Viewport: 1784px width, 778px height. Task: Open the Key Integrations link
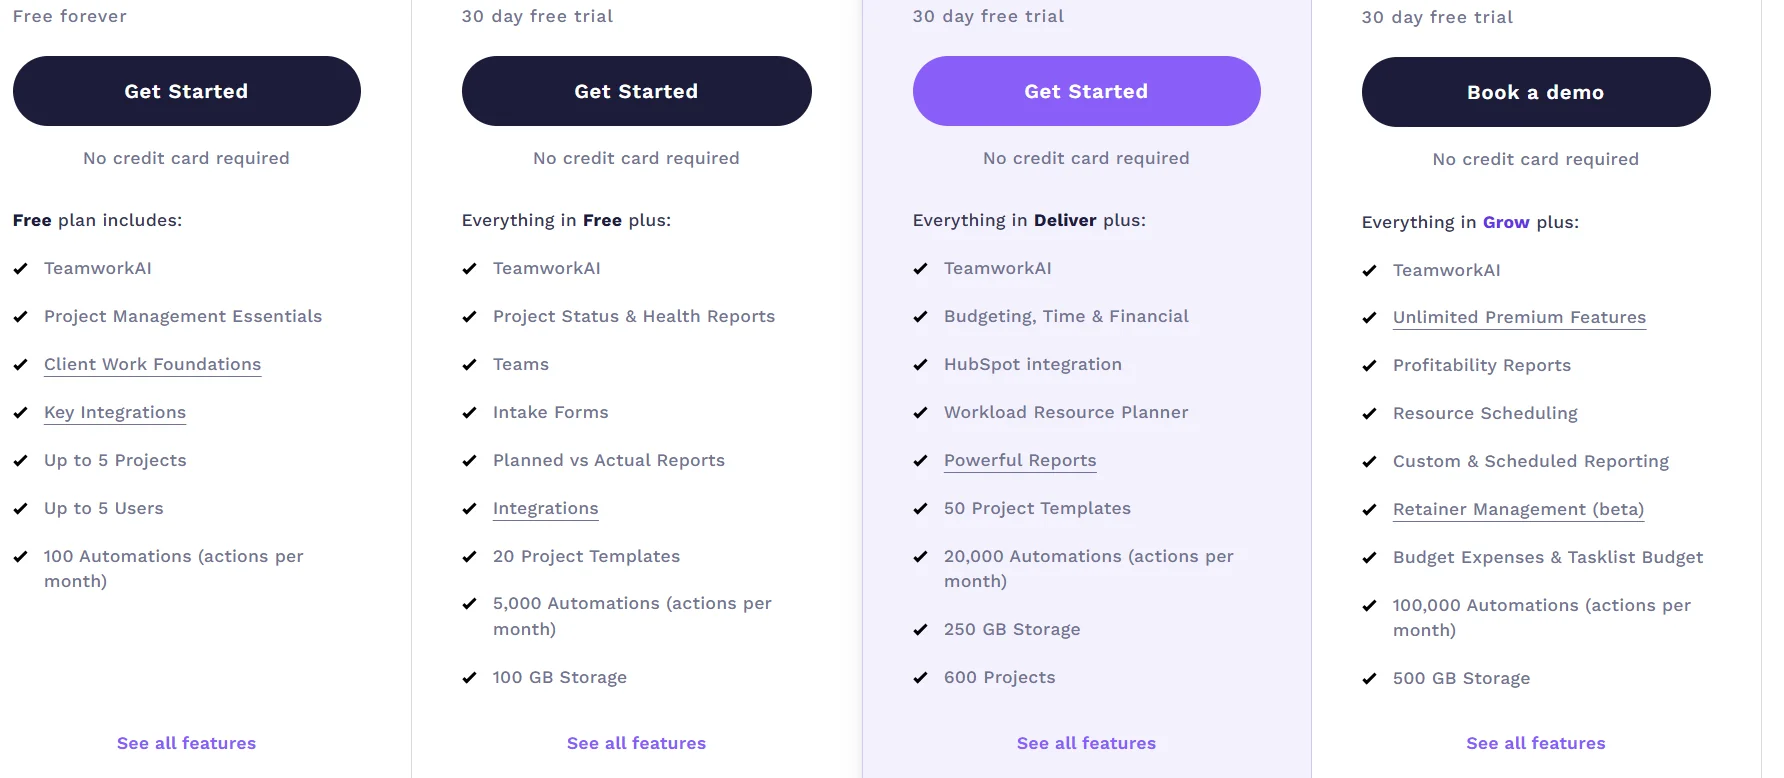pos(115,412)
